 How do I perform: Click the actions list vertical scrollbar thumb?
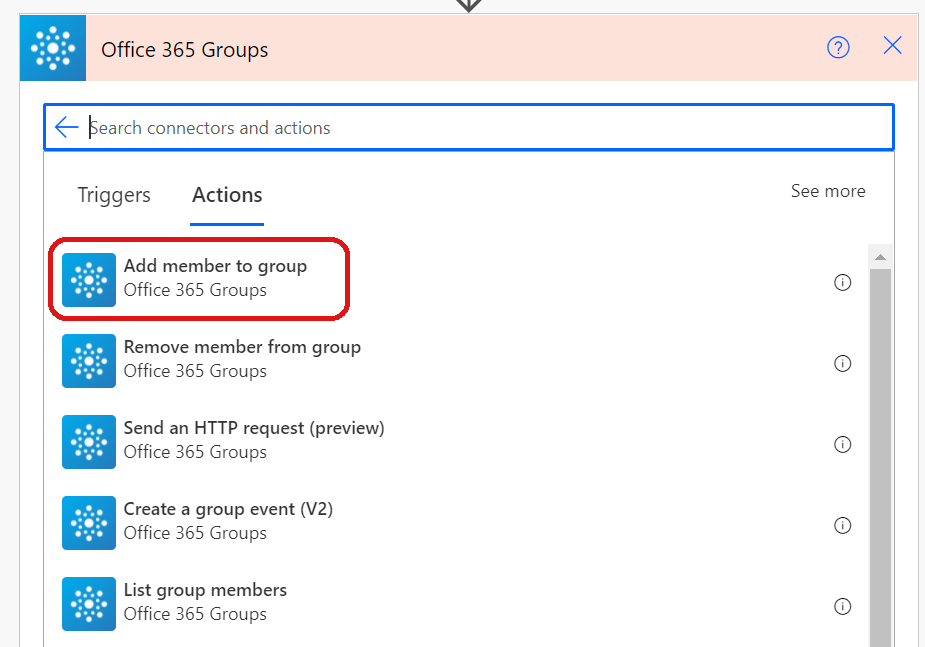coord(880,458)
